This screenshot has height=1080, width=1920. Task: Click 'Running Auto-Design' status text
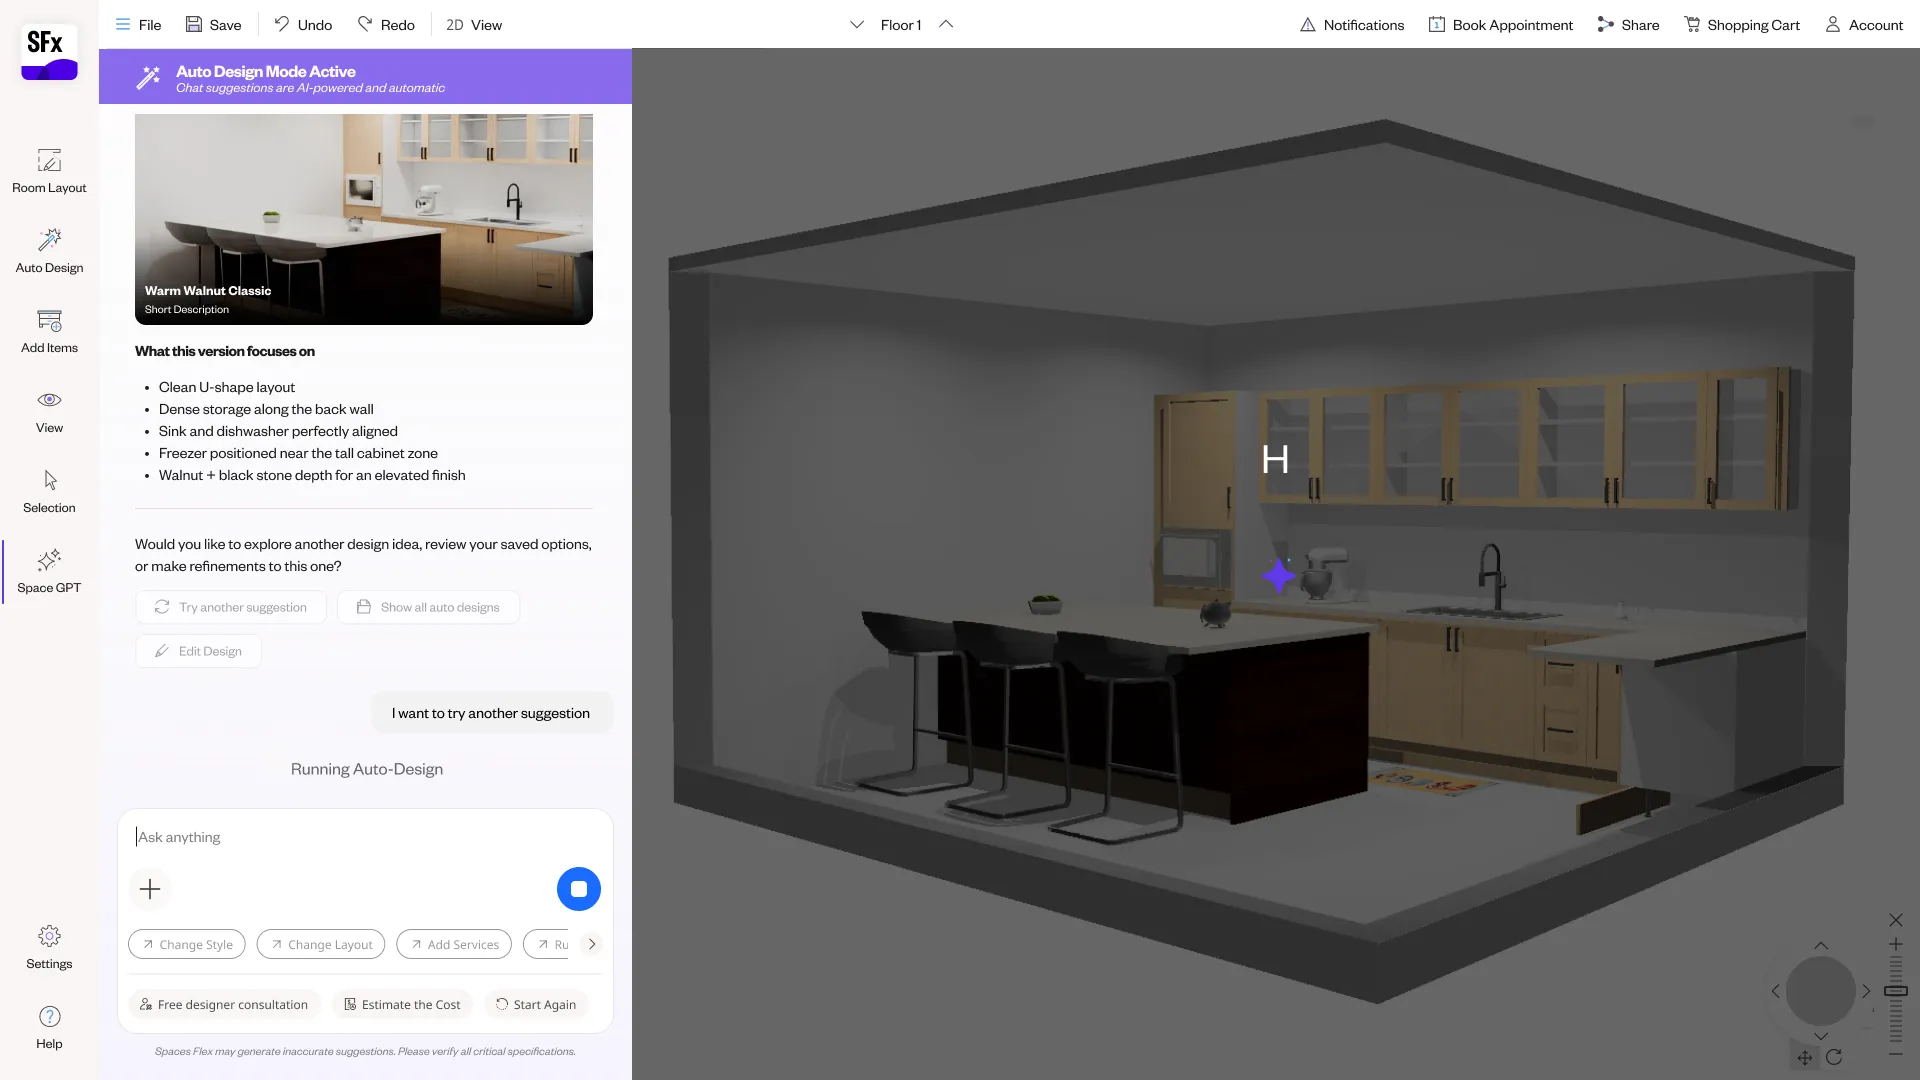(x=367, y=769)
